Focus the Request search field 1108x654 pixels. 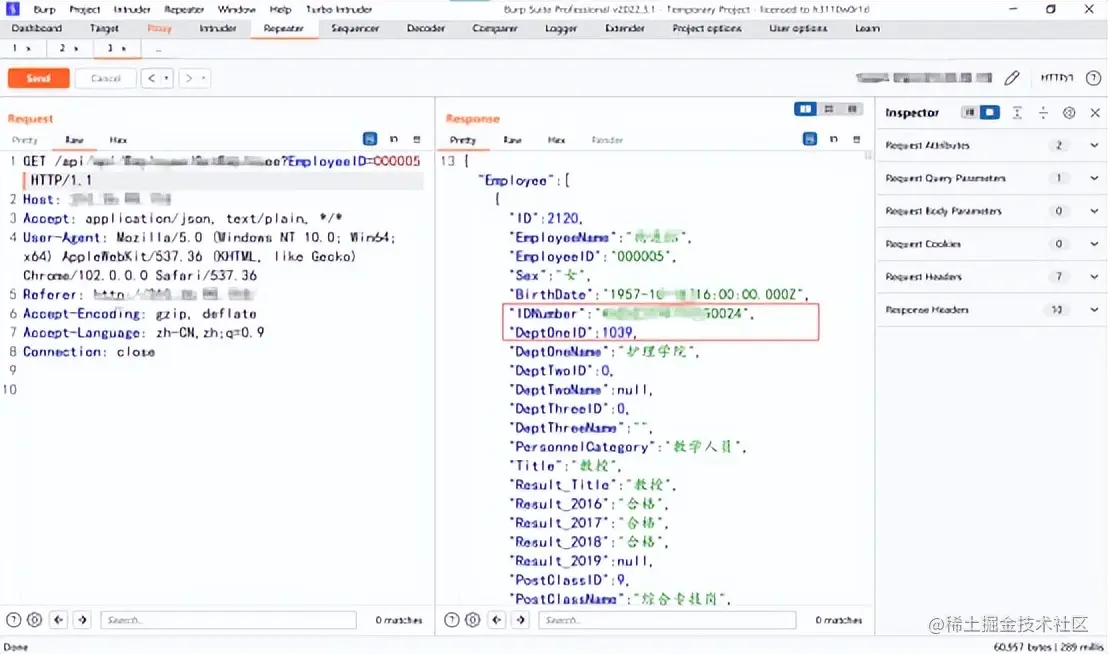[x=228, y=620]
